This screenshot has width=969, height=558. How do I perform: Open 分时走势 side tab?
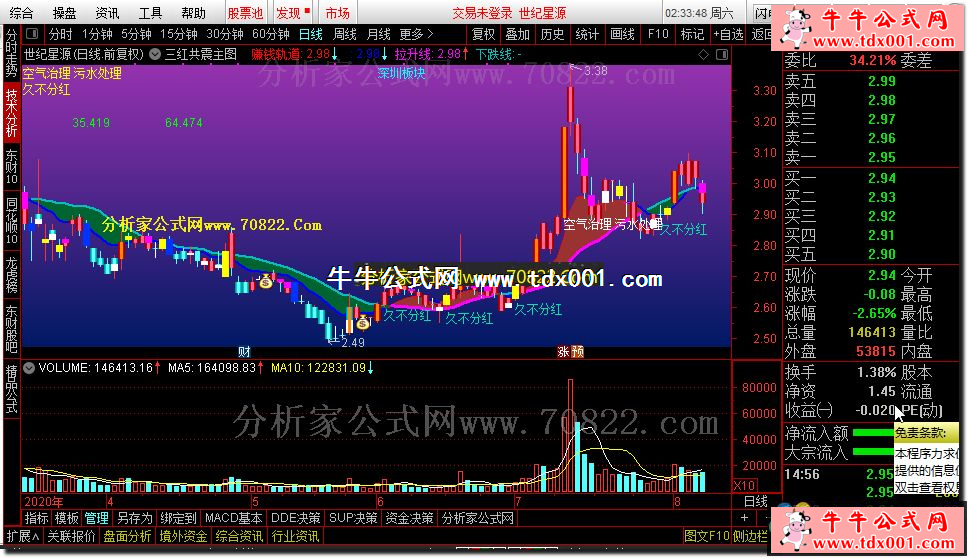tap(12, 53)
